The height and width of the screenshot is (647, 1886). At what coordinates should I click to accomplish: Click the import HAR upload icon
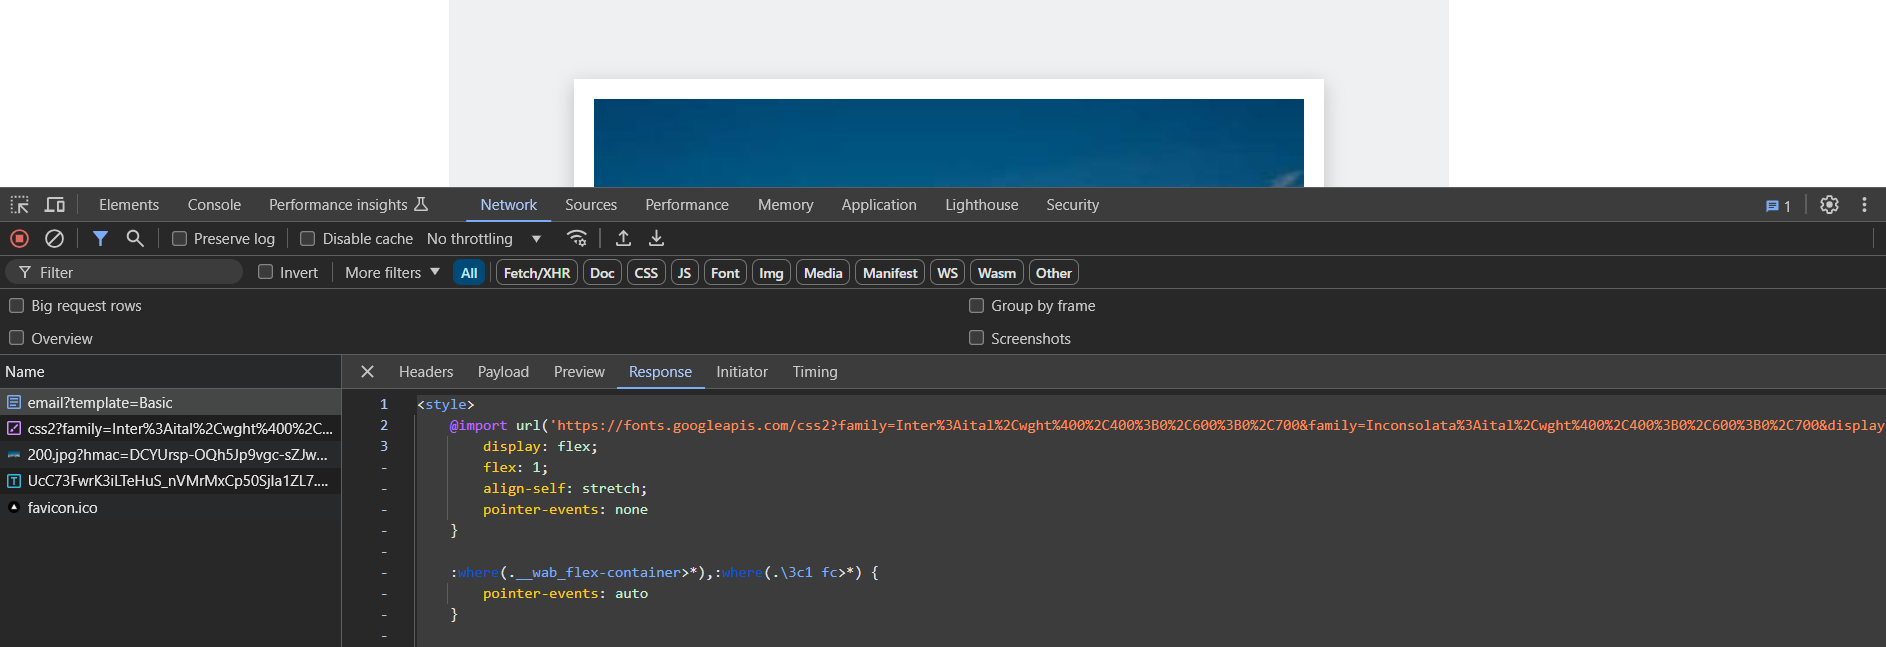623,239
